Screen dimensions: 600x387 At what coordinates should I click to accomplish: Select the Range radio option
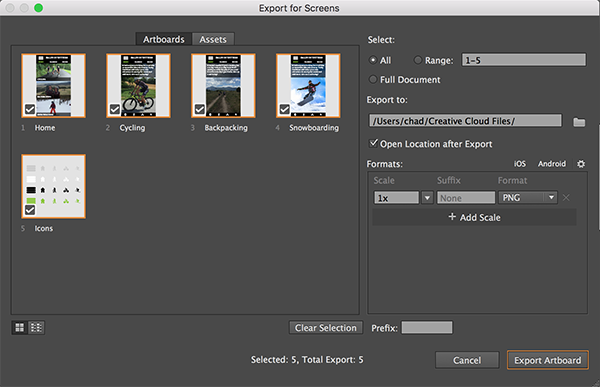418,60
